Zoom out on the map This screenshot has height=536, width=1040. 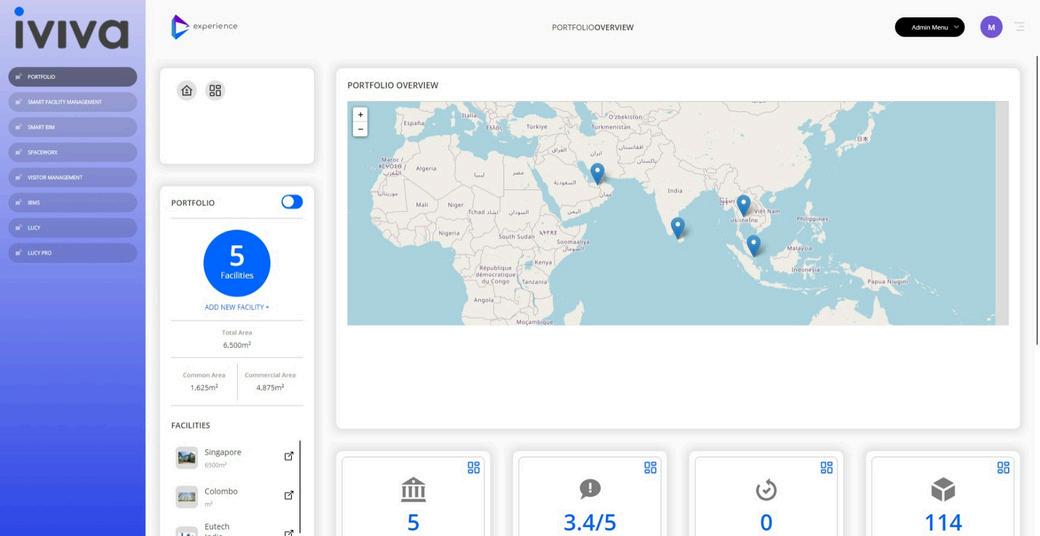360,129
